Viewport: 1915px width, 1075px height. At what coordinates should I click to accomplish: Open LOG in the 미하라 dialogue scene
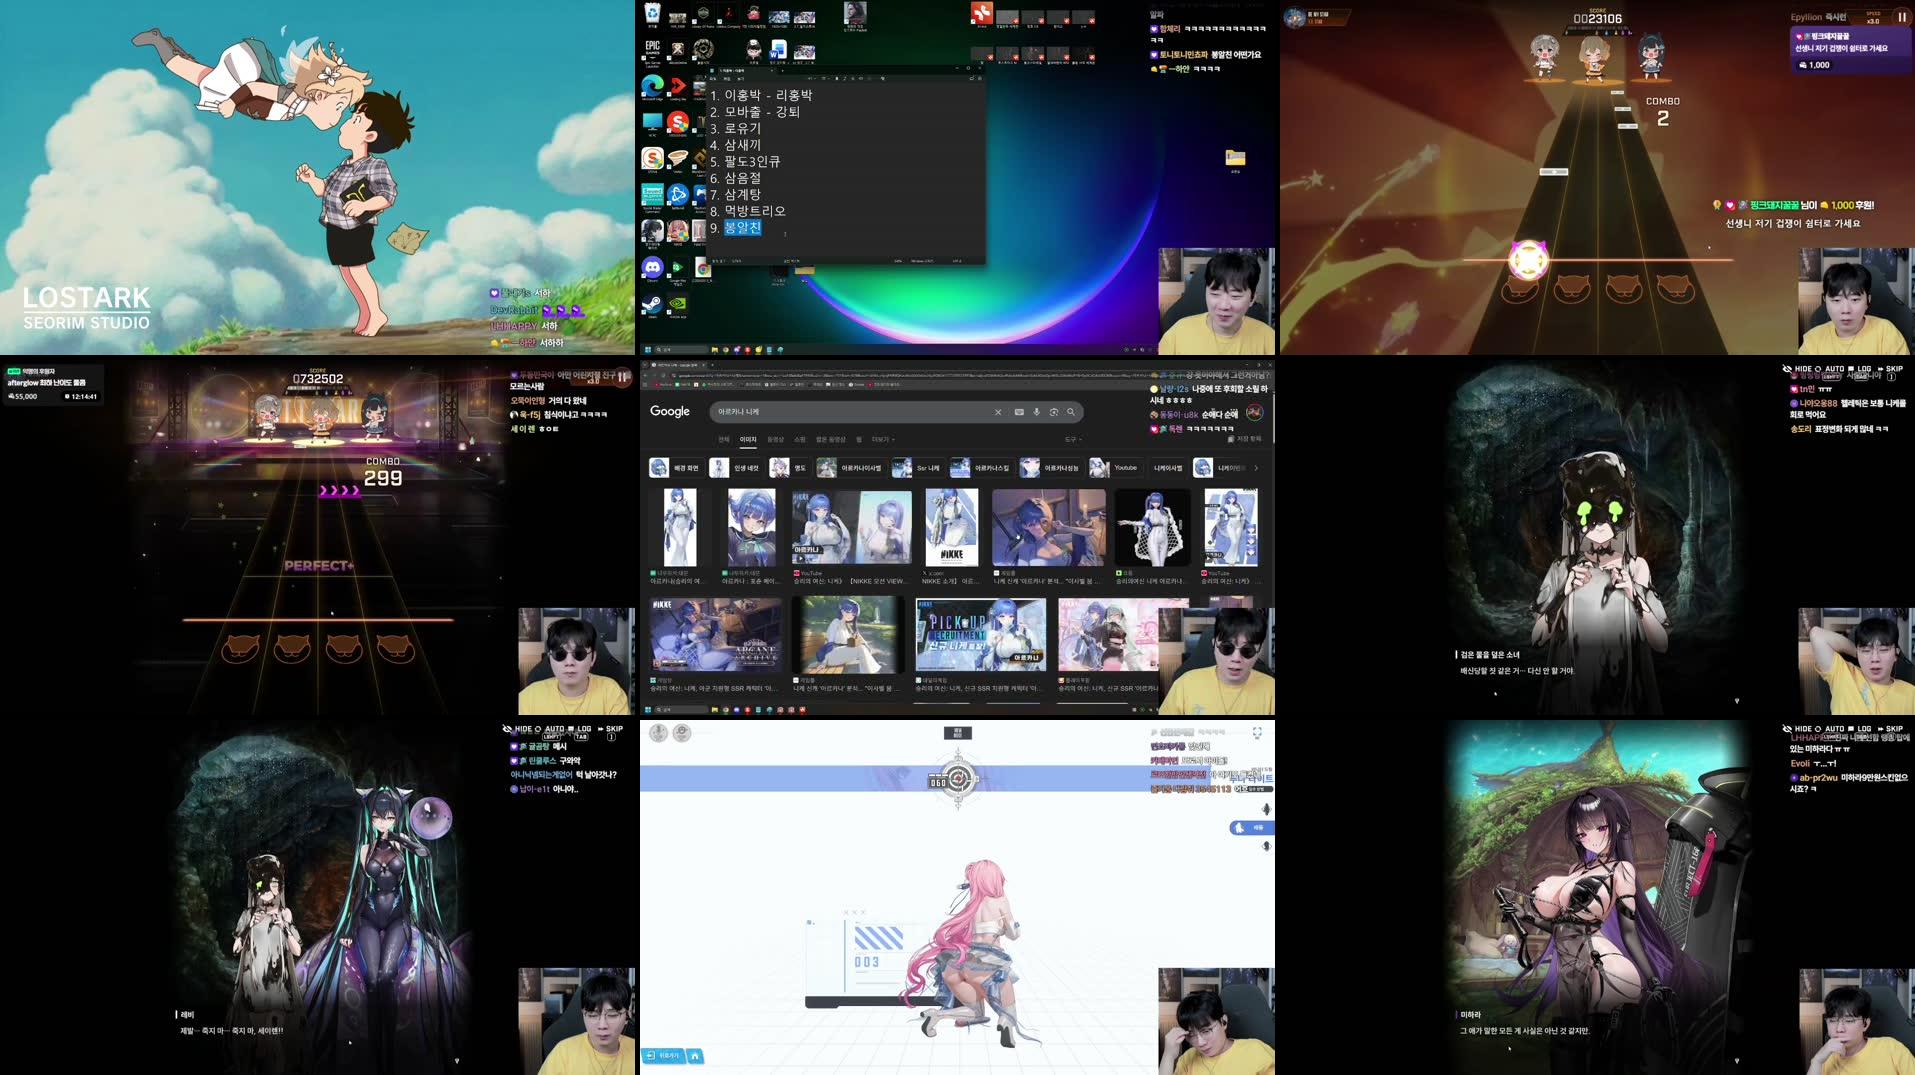pyautogui.click(x=1859, y=729)
